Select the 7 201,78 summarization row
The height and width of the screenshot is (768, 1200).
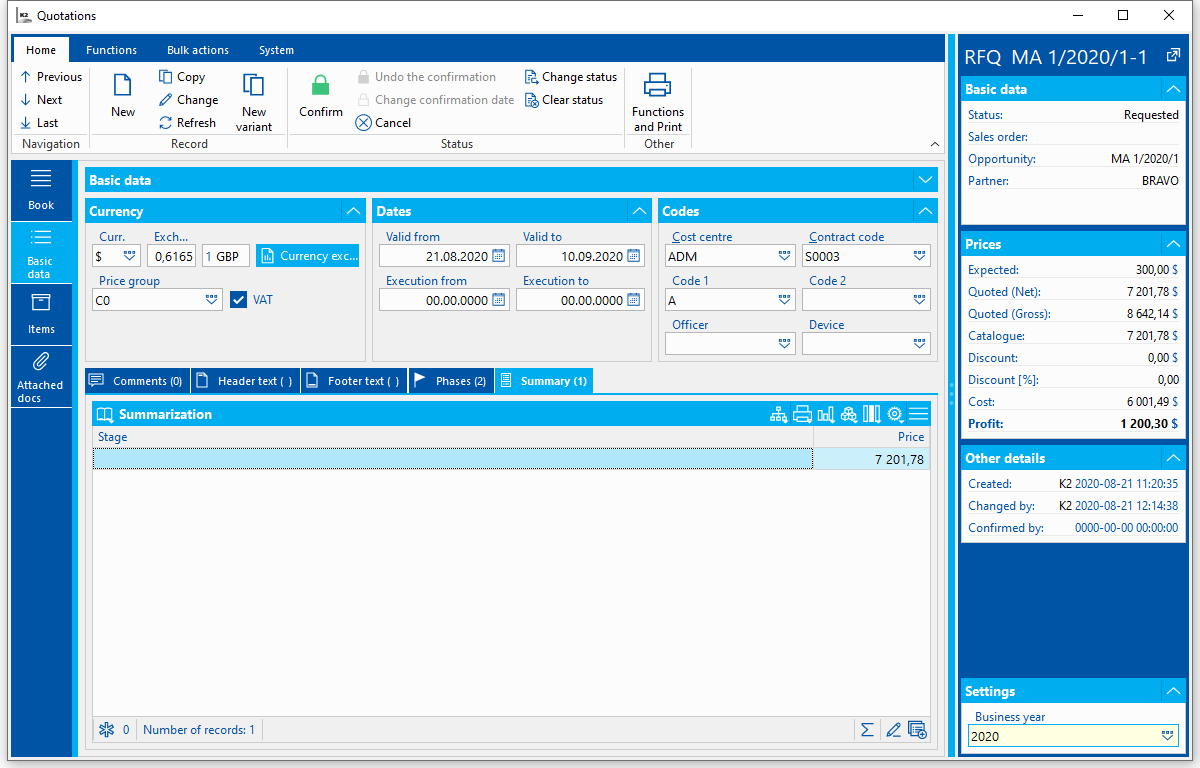coord(511,459)
